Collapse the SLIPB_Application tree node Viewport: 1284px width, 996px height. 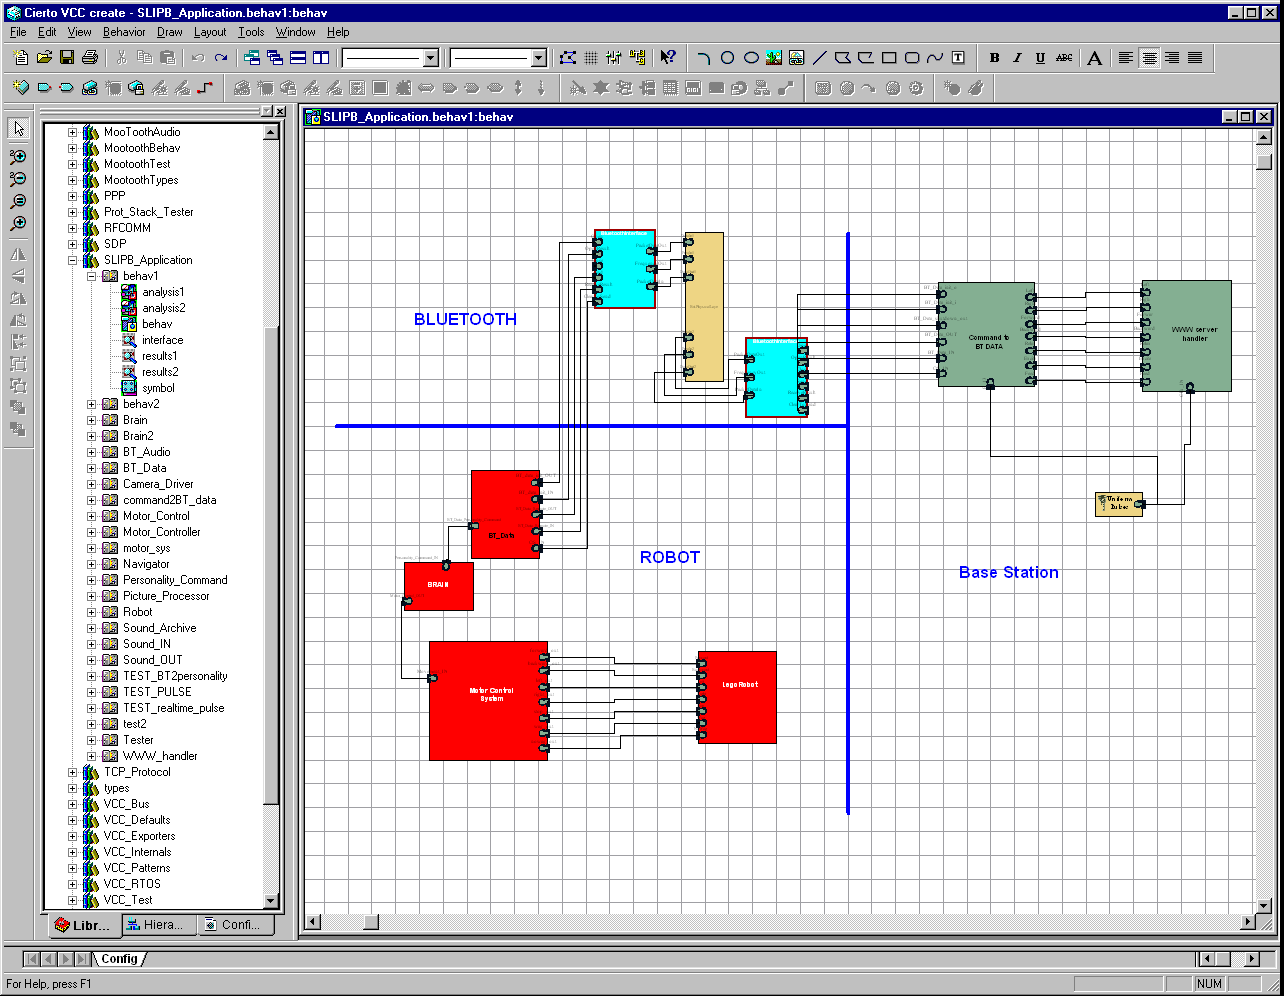coord(72,260)
